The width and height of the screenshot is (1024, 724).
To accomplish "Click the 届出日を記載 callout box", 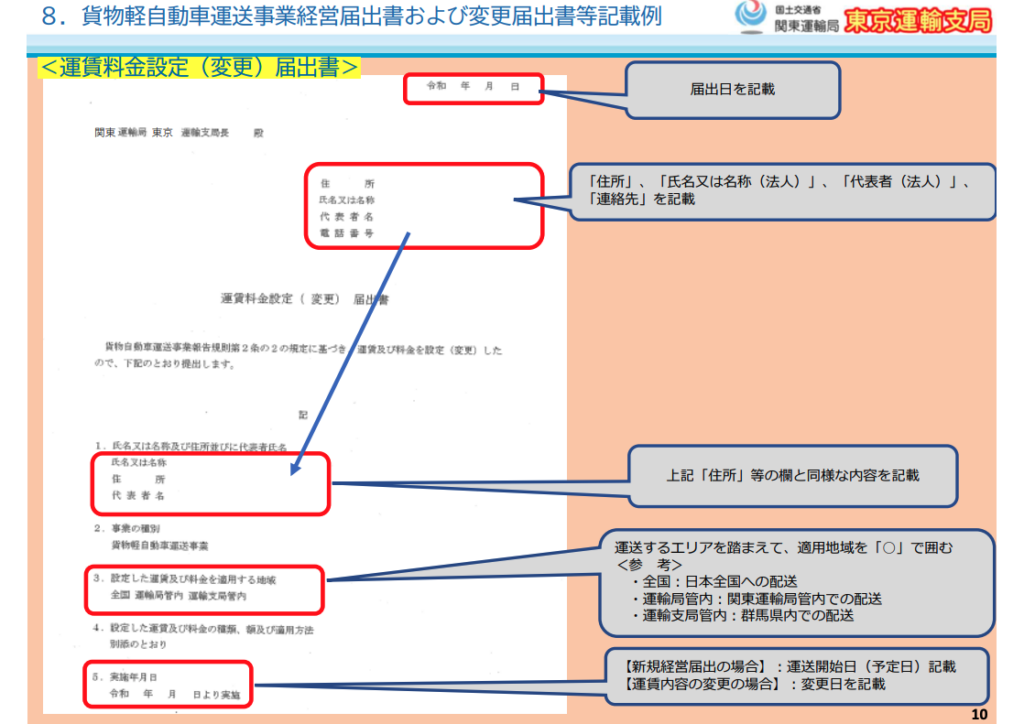I will 732,89.
